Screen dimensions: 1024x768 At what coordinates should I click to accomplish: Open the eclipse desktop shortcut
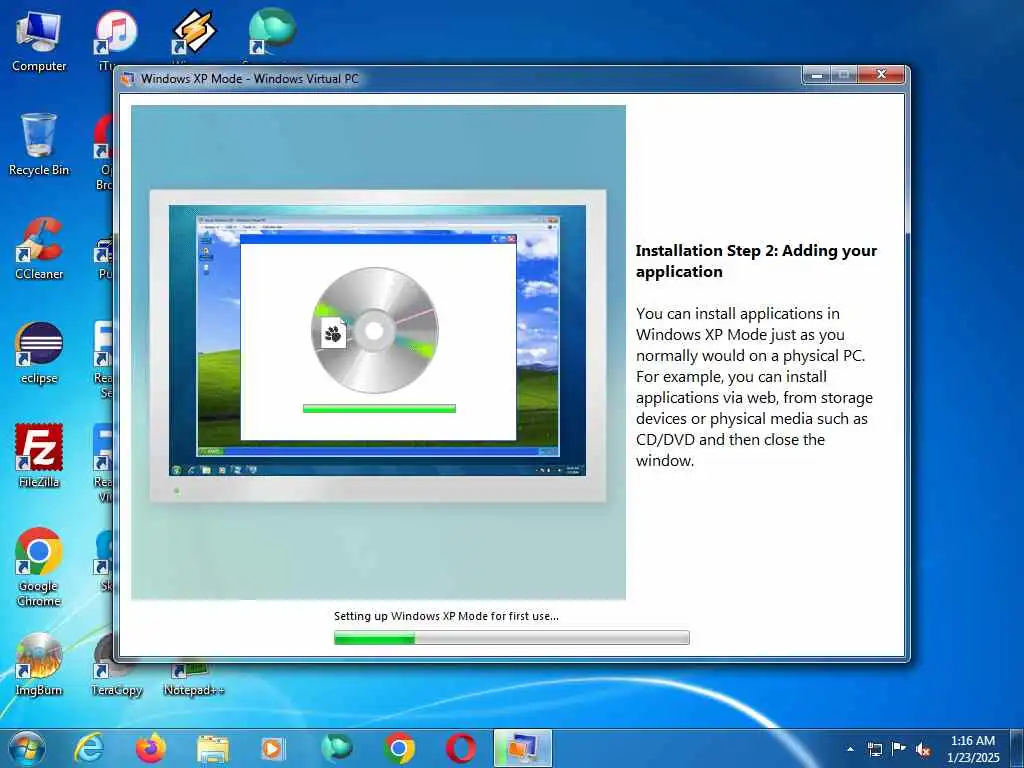(39, 353)
